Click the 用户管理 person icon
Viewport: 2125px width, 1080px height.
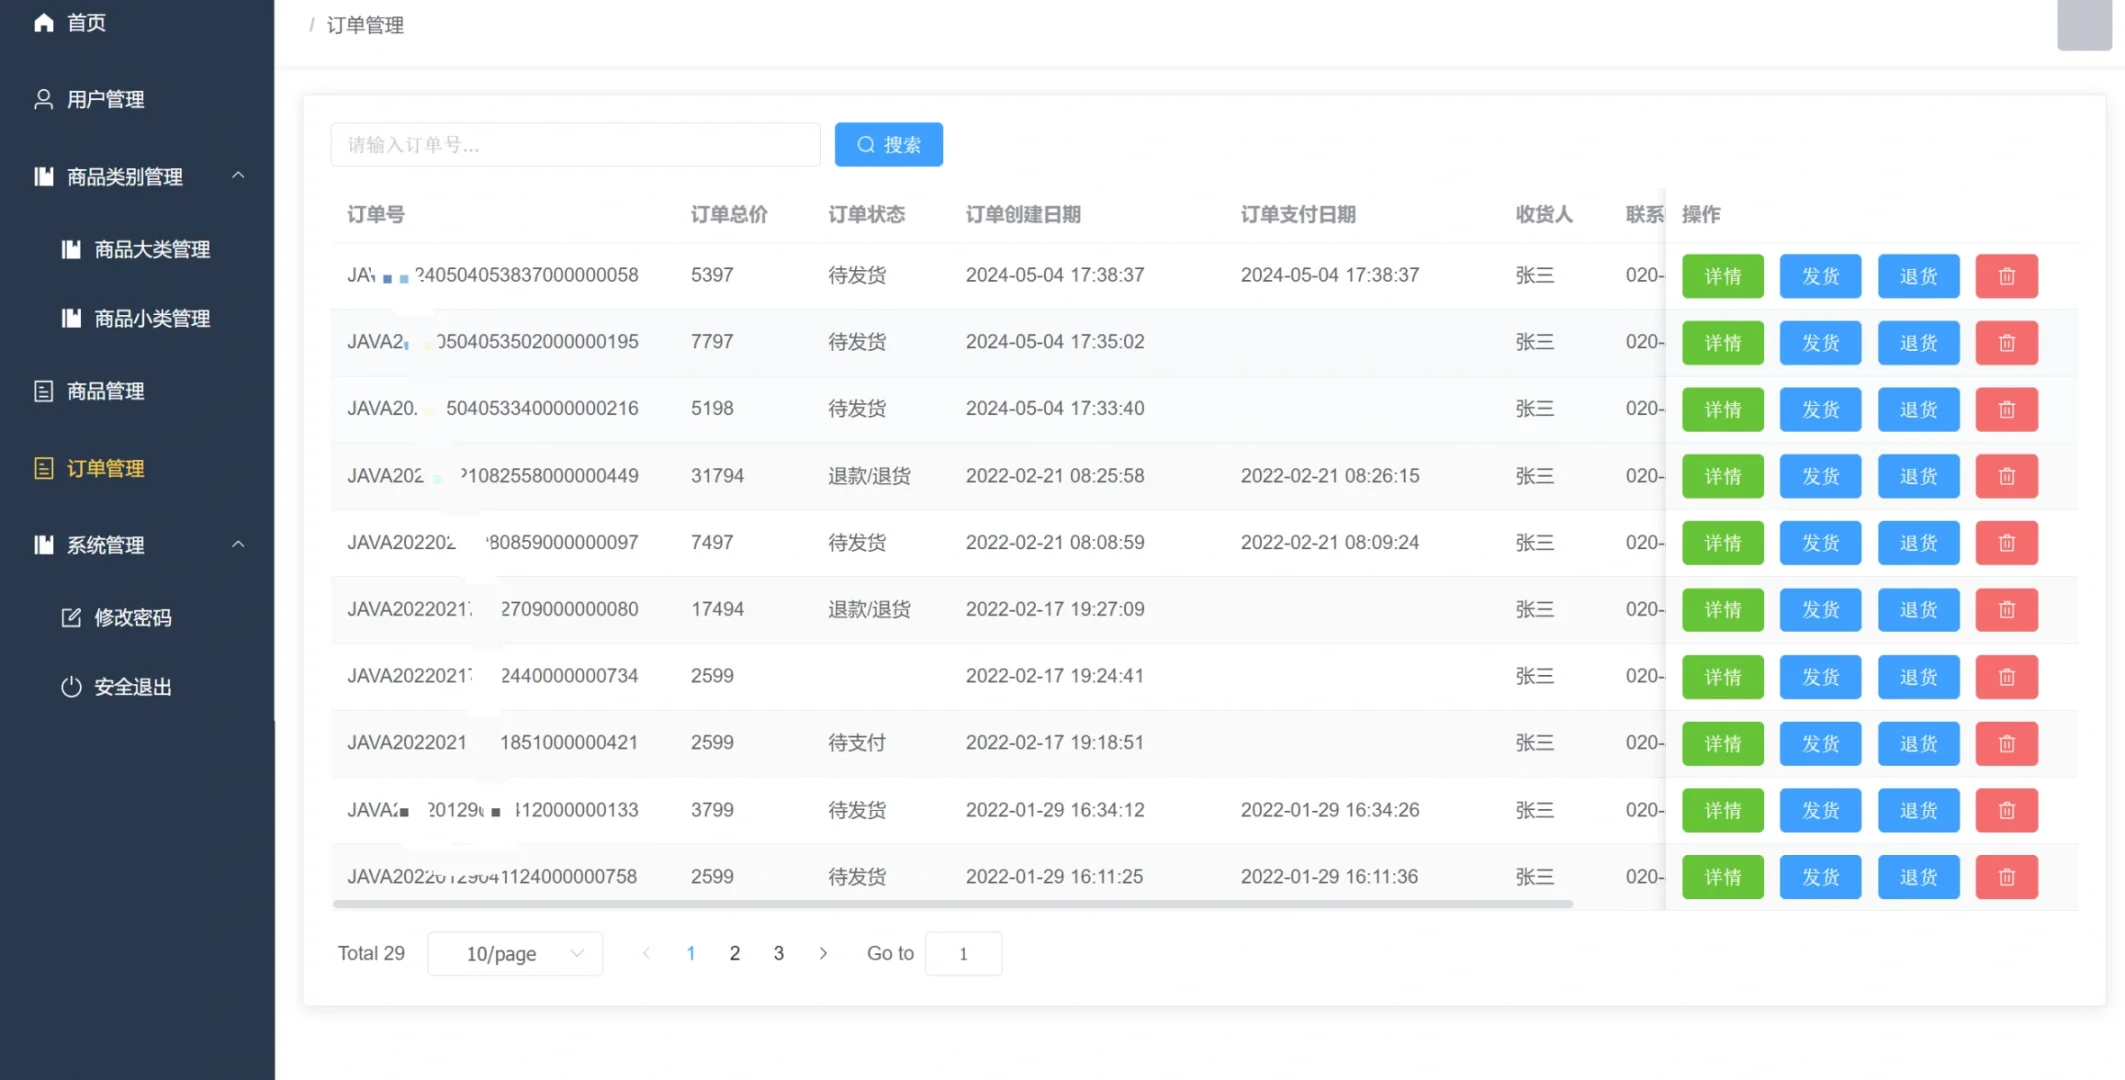(x=44, y=99)
